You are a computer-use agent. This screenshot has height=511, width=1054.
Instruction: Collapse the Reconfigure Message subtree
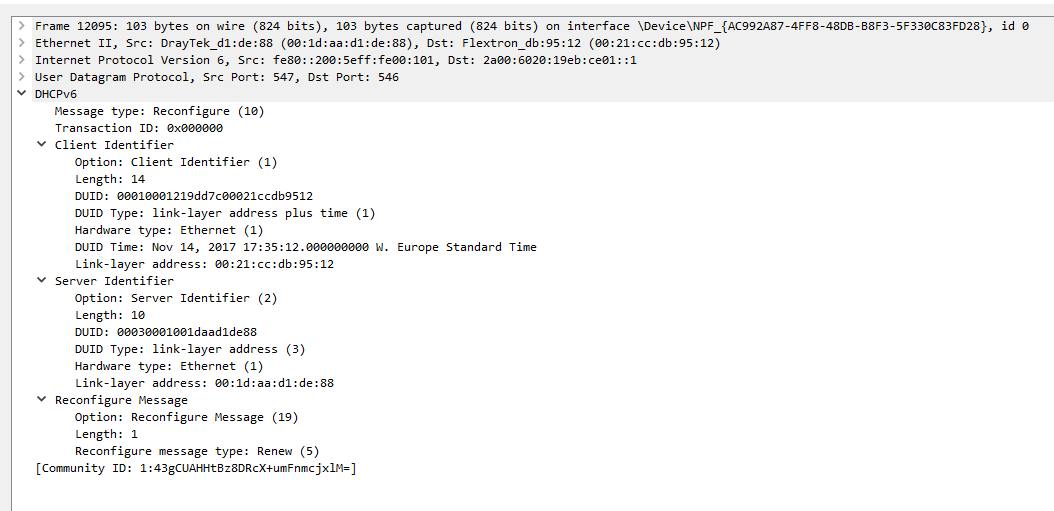click(x=42, y=399)
